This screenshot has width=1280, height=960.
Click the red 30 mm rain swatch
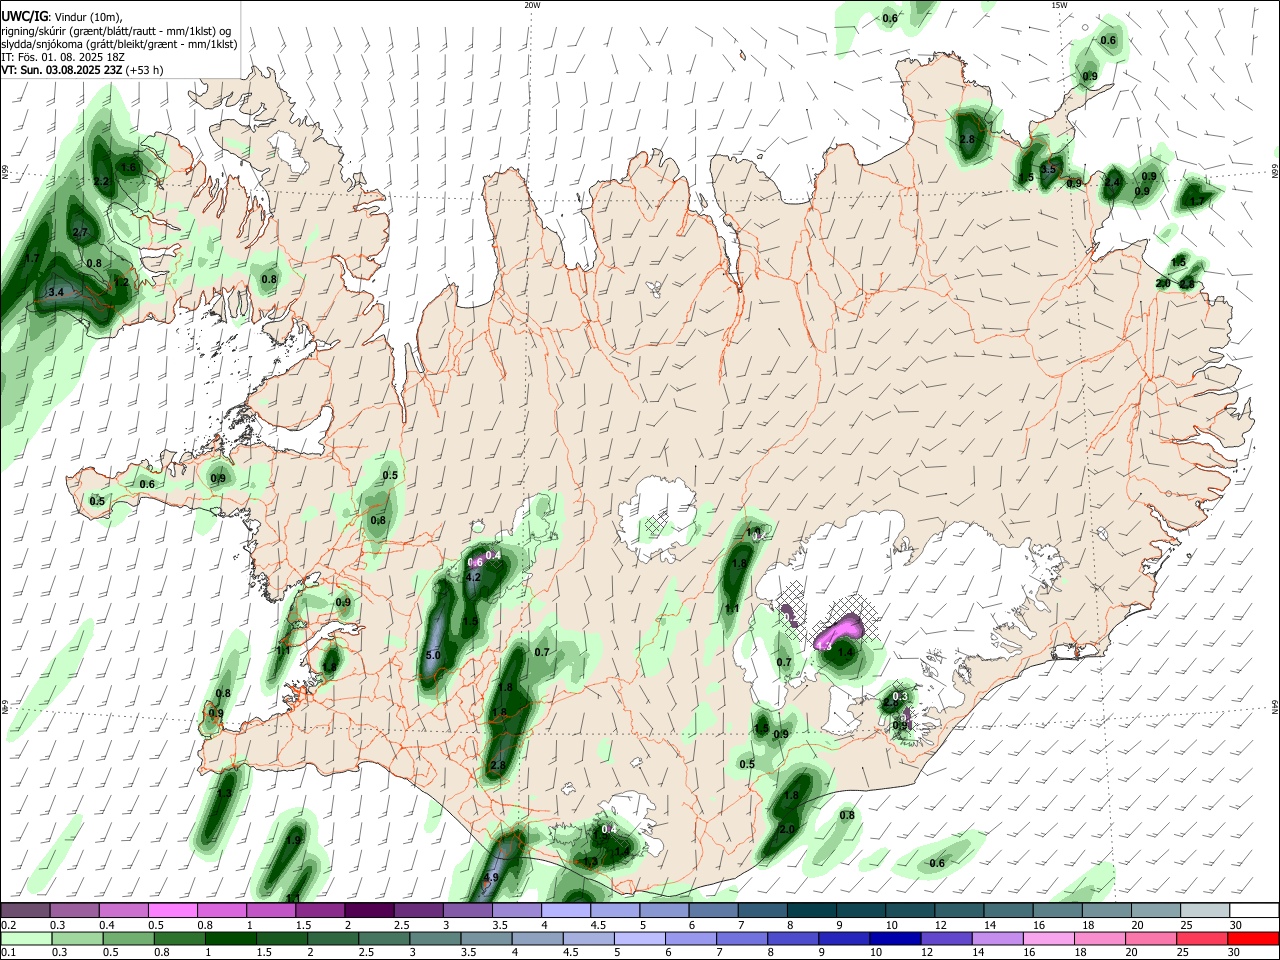pyautogui.click(x=1253, y=939)
